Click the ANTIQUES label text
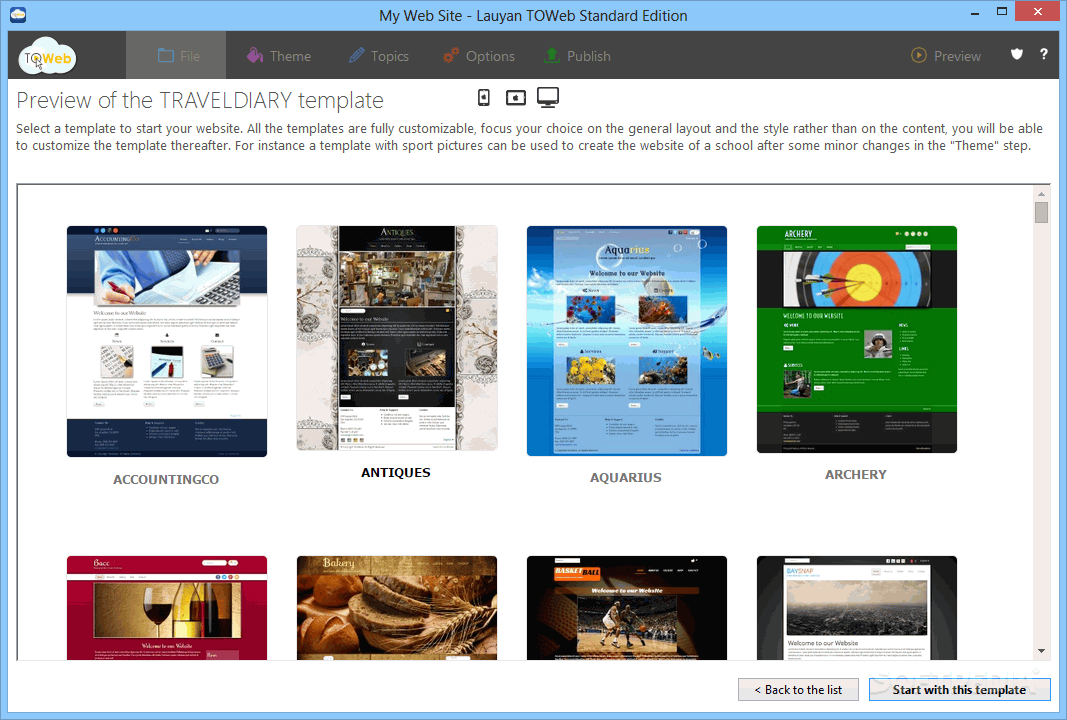 [396, 473]
